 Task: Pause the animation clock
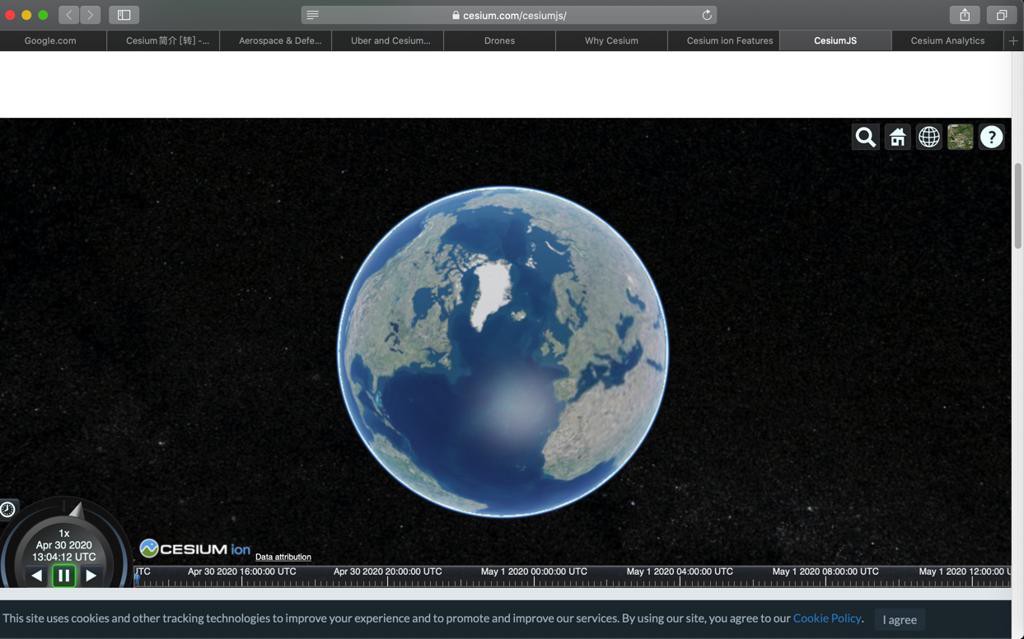click(64, 576)
